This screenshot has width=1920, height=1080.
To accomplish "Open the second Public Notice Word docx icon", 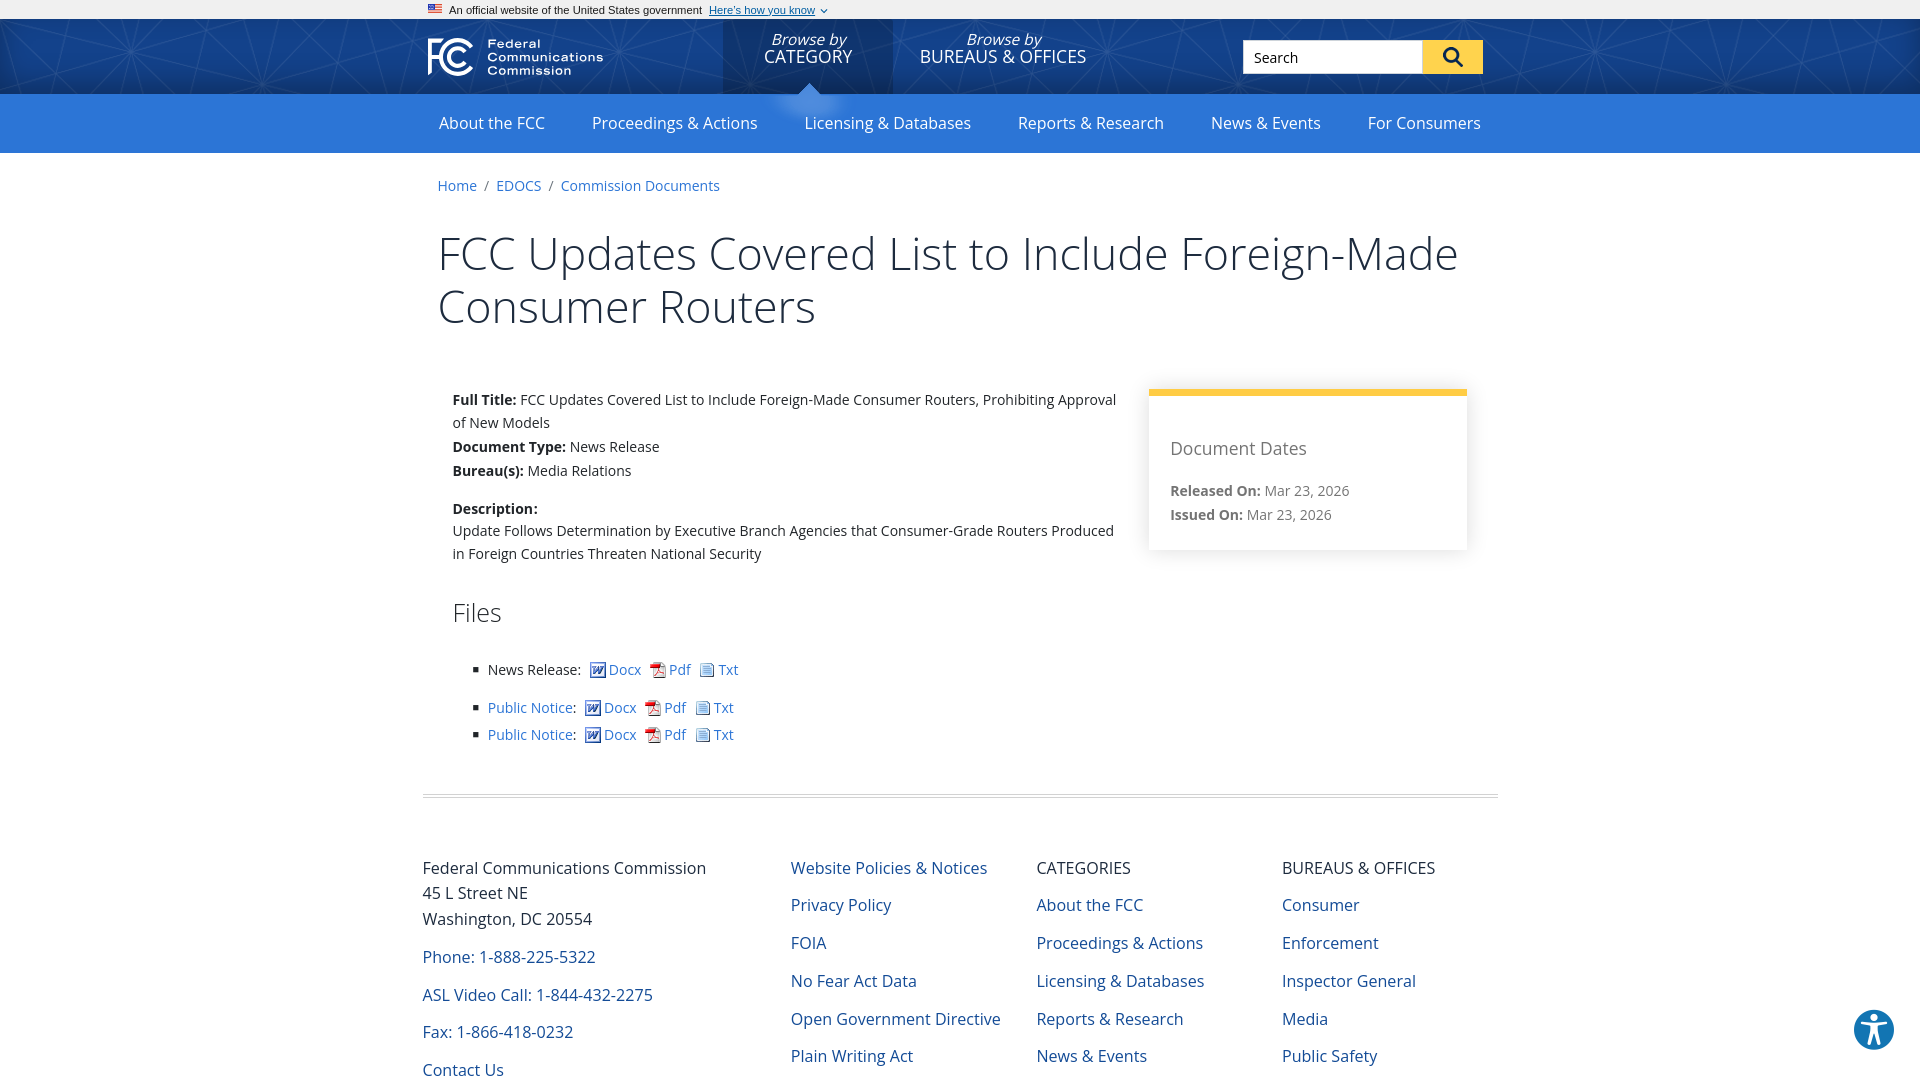I will pyautogui.click(x=593, y=734).
